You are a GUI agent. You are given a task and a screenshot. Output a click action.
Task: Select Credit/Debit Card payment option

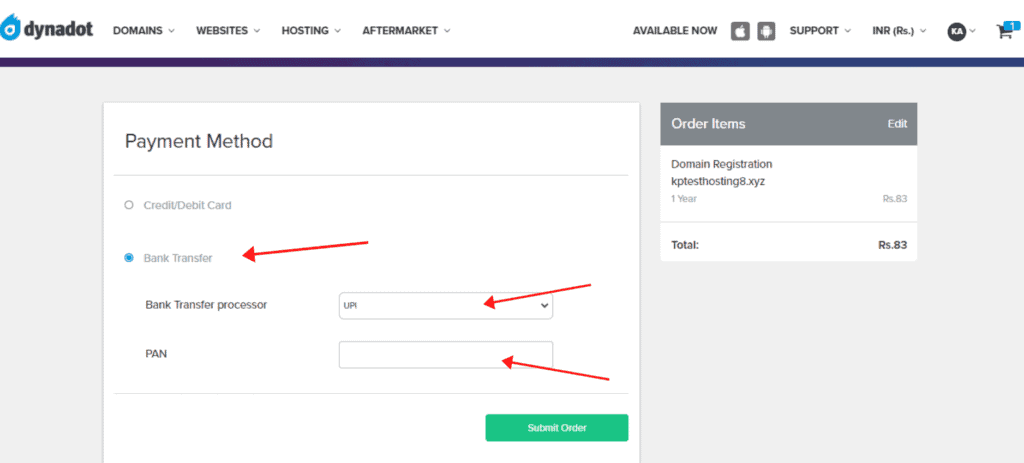click(129, 205)
